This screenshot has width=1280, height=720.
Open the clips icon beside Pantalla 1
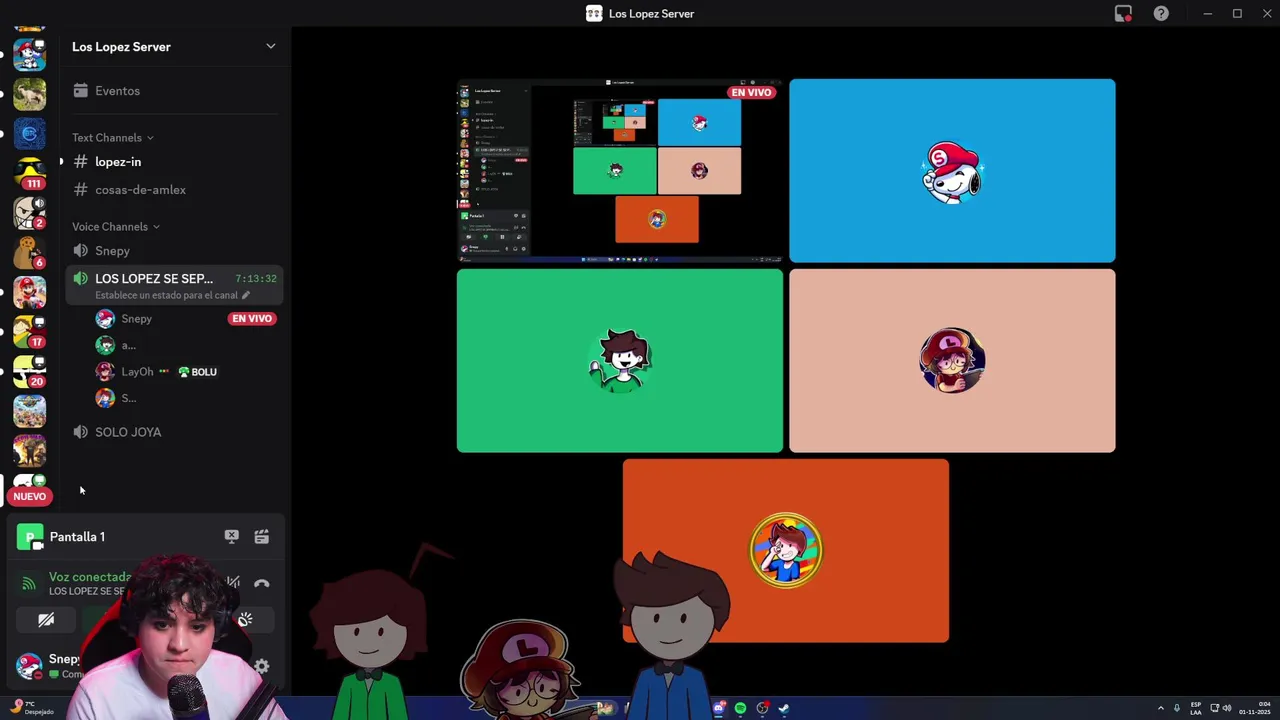pyautogui.click(x=261, y=537)
